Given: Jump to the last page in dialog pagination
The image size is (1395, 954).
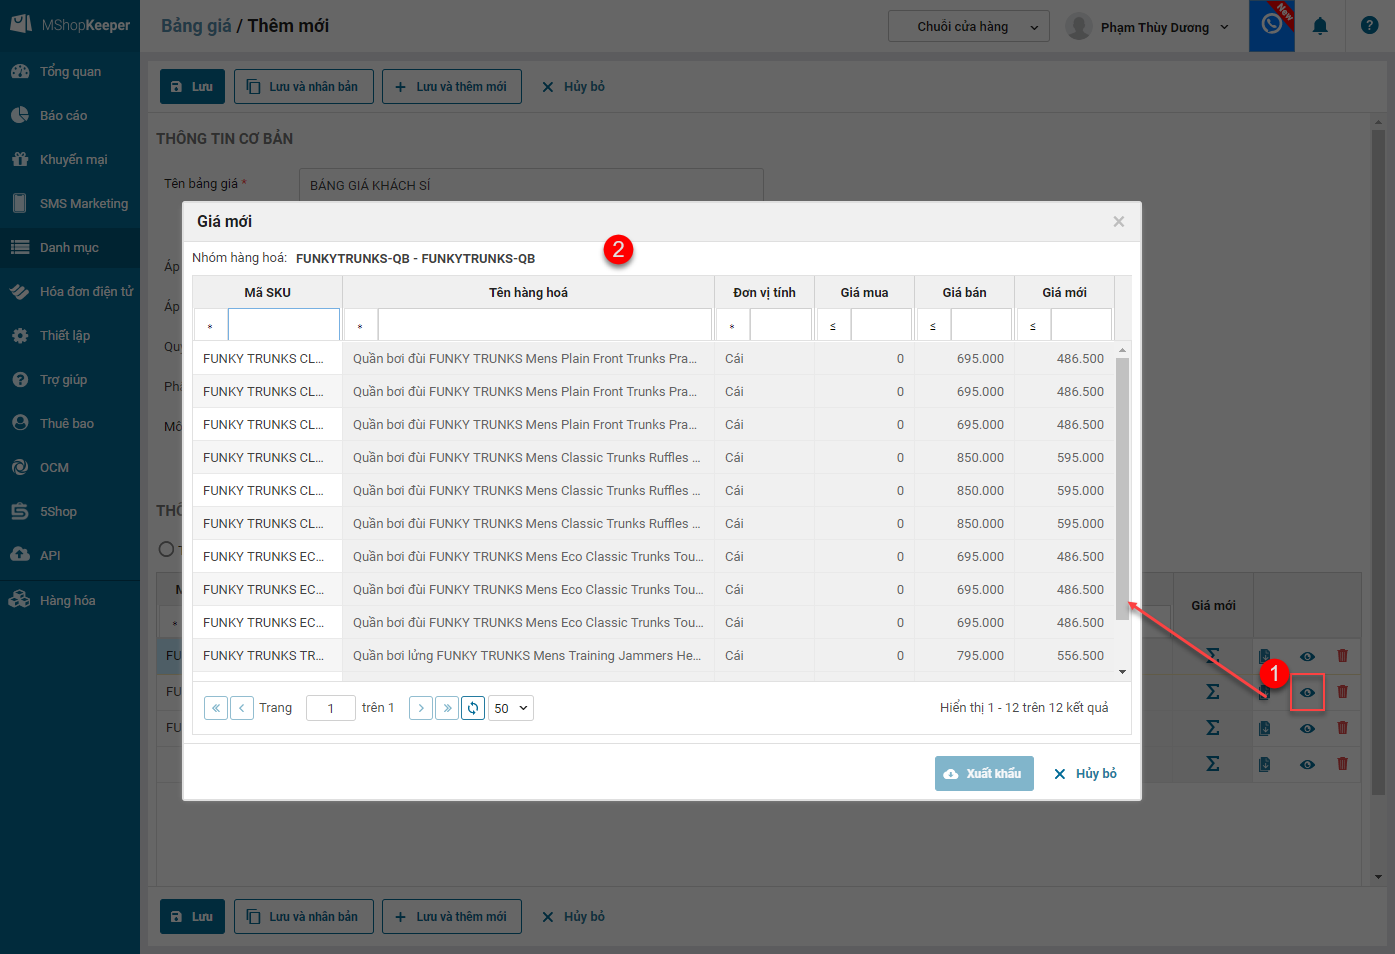Looking at the screenshot, I should pos(447,708).
